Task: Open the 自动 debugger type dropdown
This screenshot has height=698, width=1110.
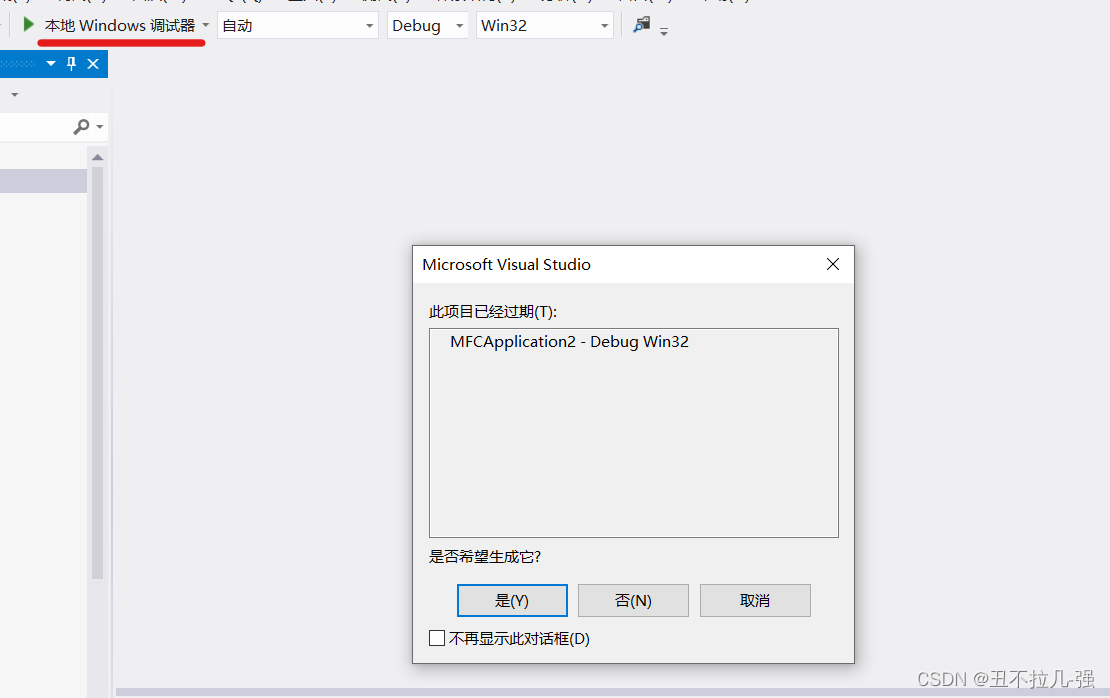Action: 298,25
